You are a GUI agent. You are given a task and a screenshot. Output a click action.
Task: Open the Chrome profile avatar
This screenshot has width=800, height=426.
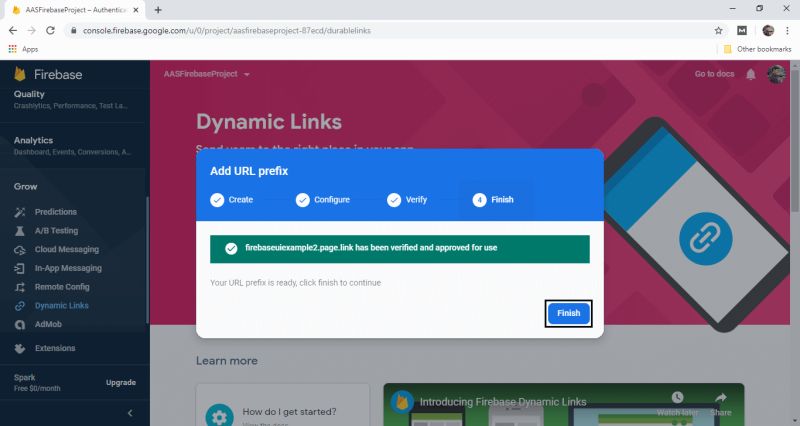tap(768, 31)
